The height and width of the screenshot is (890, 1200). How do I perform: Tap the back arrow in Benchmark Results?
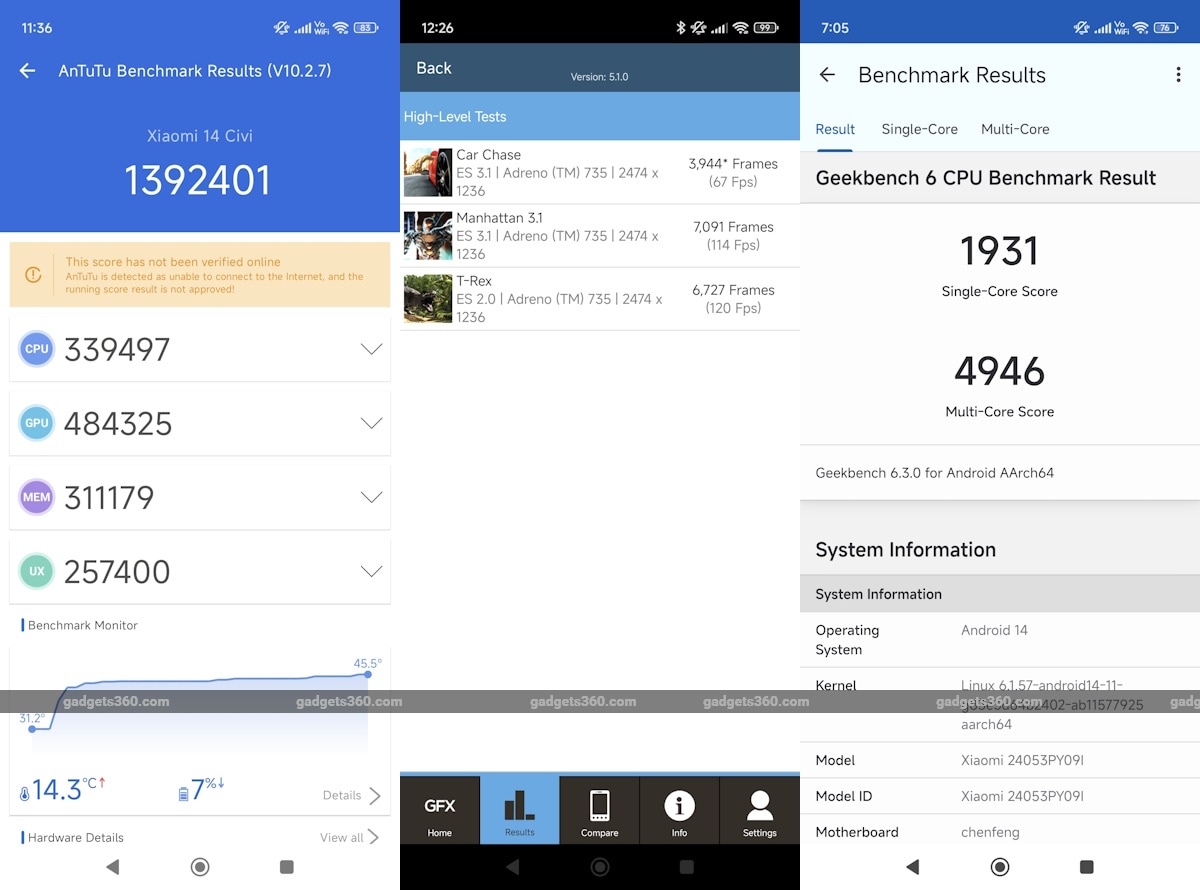826,75
